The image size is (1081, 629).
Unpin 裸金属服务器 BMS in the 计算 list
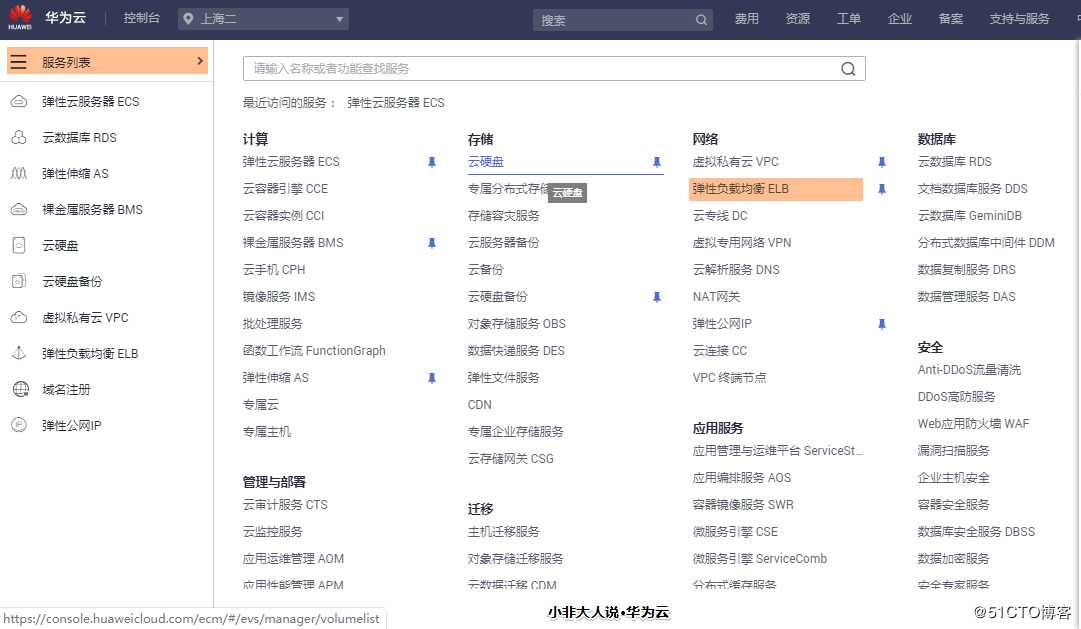[432, 243]
